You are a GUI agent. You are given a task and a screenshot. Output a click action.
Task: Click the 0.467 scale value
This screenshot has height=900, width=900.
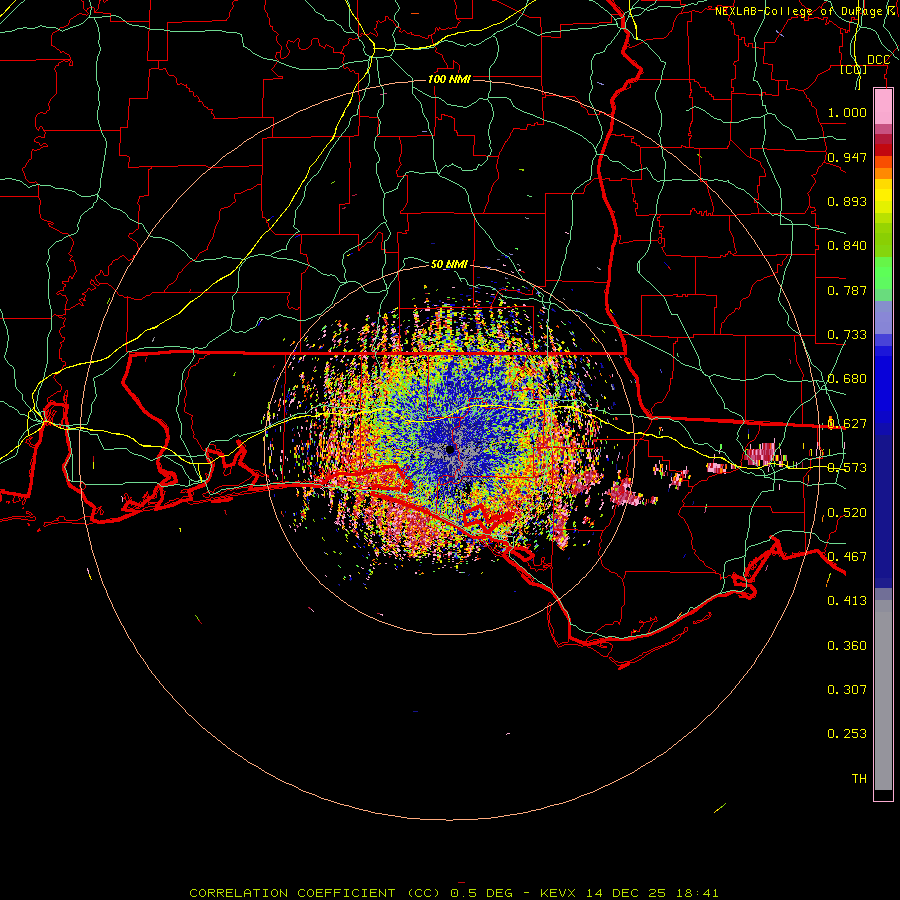coord(847,557)
